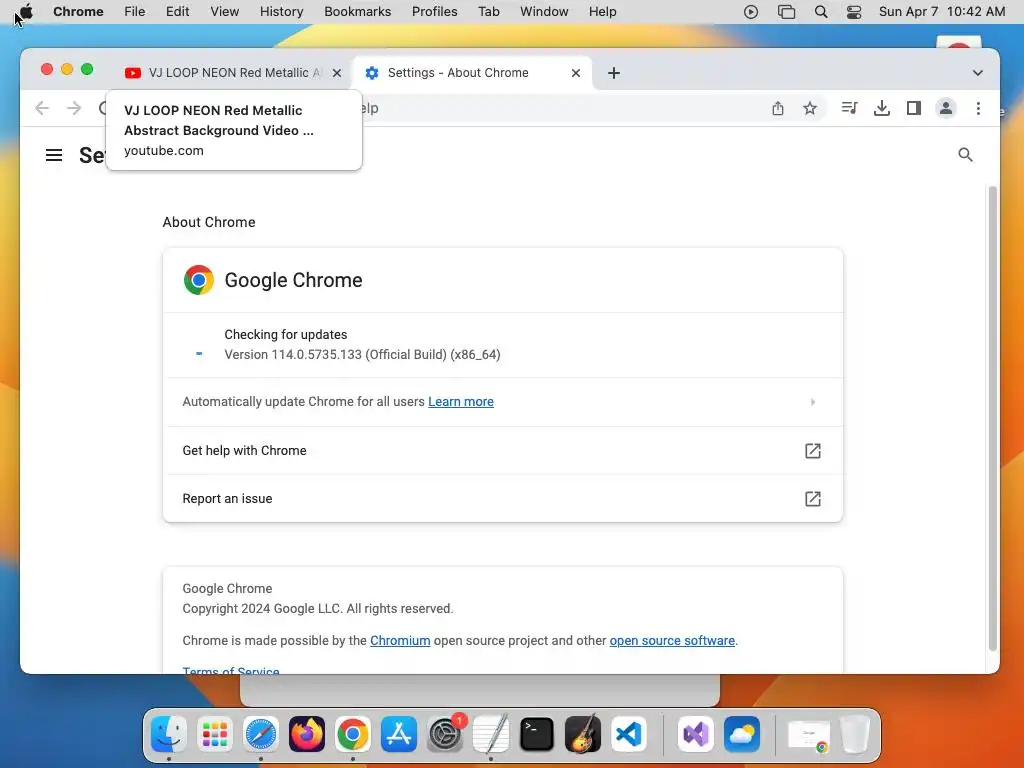Select the Settings - About Chrome tab

click(472, 73)
